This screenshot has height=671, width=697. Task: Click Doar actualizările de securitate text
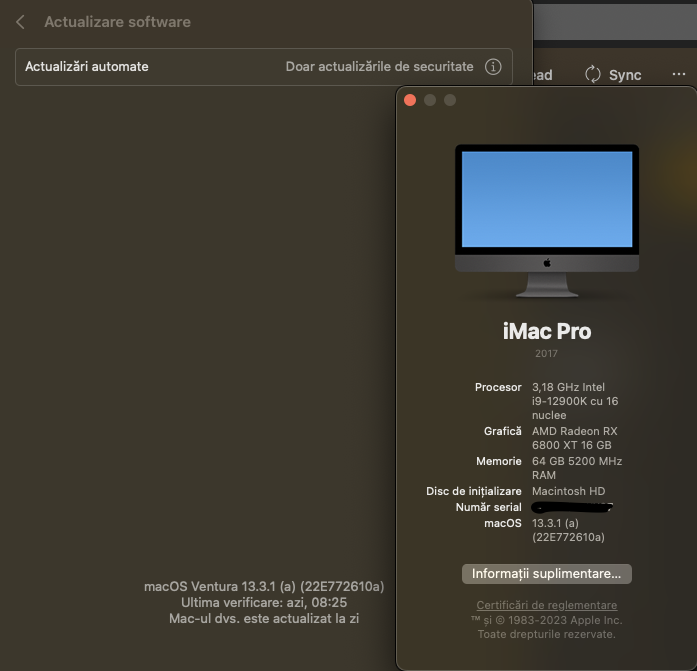pyautogui.click(x=379, y=67)
